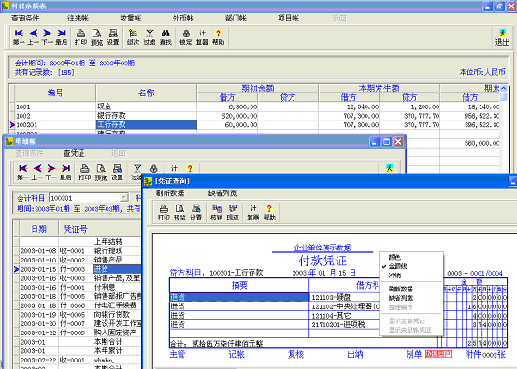Click the 日期 column header in 明细帐
The height and width of the screenshot is (369, 517).
pyautogui.click(x=39, y=229)
